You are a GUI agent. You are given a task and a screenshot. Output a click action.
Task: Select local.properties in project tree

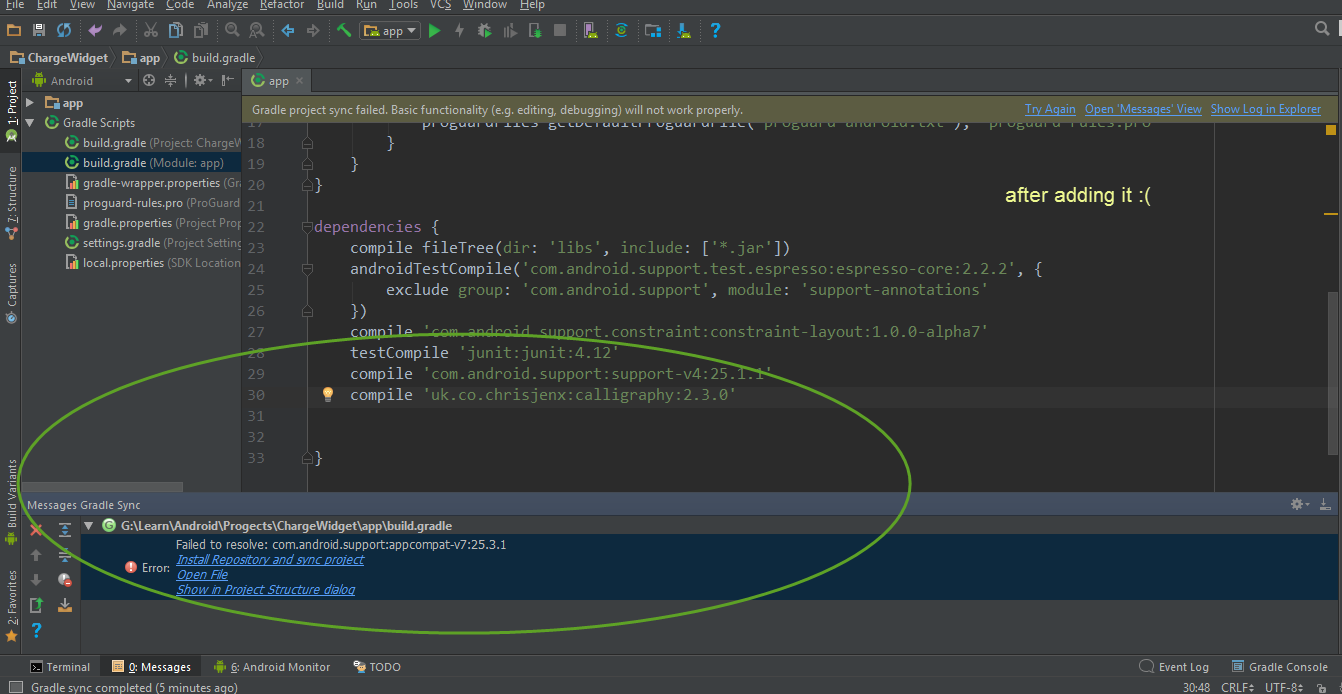click(x=153, y=263)
